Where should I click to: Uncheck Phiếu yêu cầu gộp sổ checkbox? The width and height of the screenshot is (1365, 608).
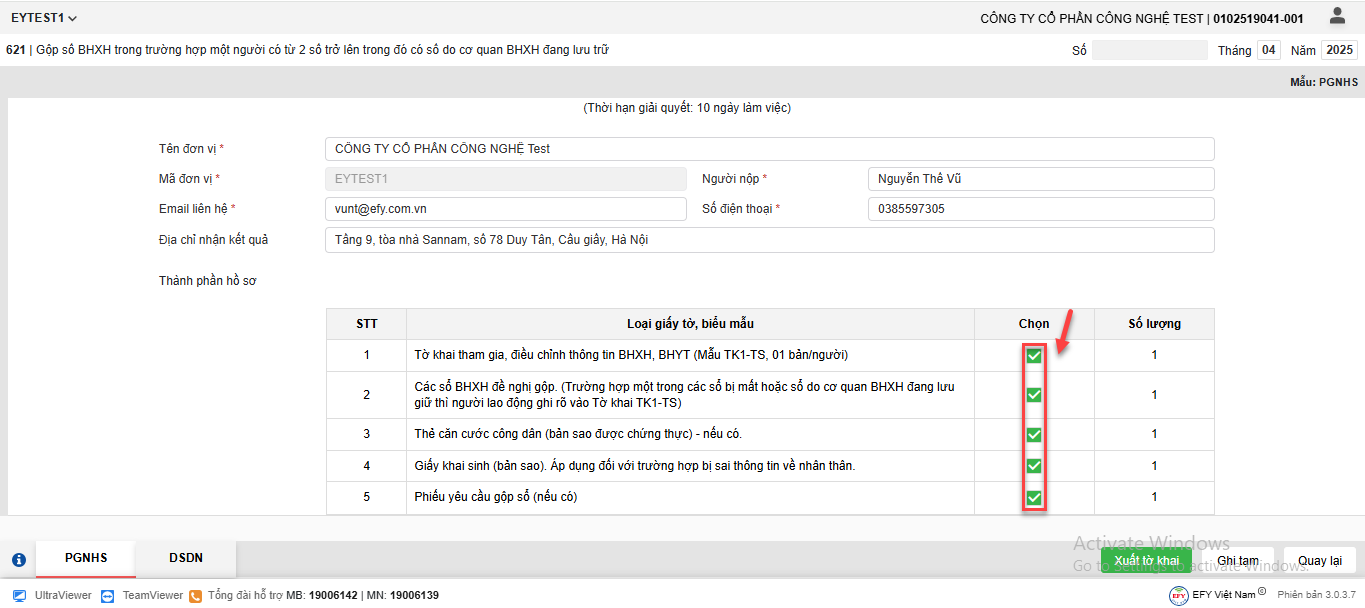pos(1034,498)
